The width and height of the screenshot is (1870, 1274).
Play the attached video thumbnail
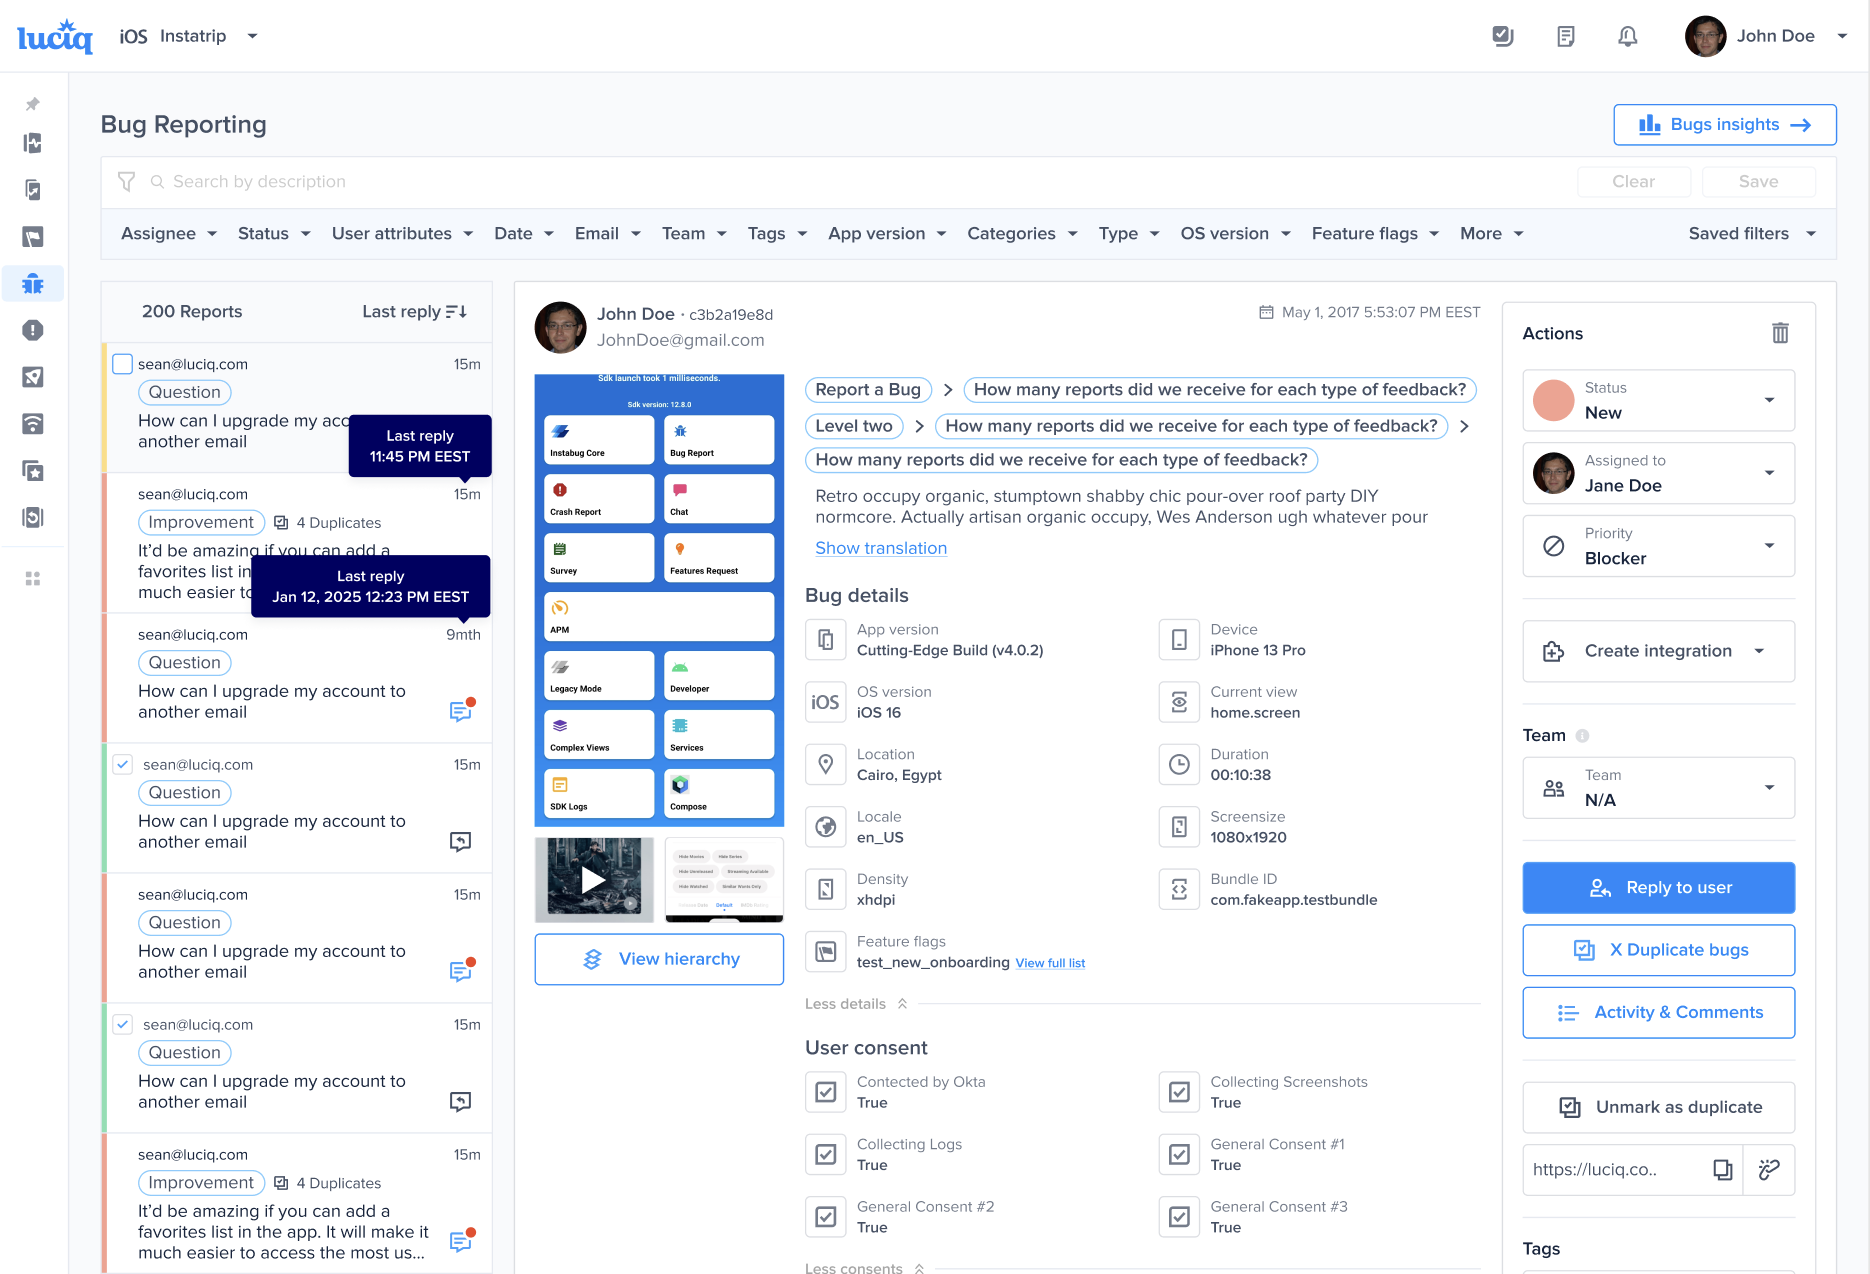594,880
